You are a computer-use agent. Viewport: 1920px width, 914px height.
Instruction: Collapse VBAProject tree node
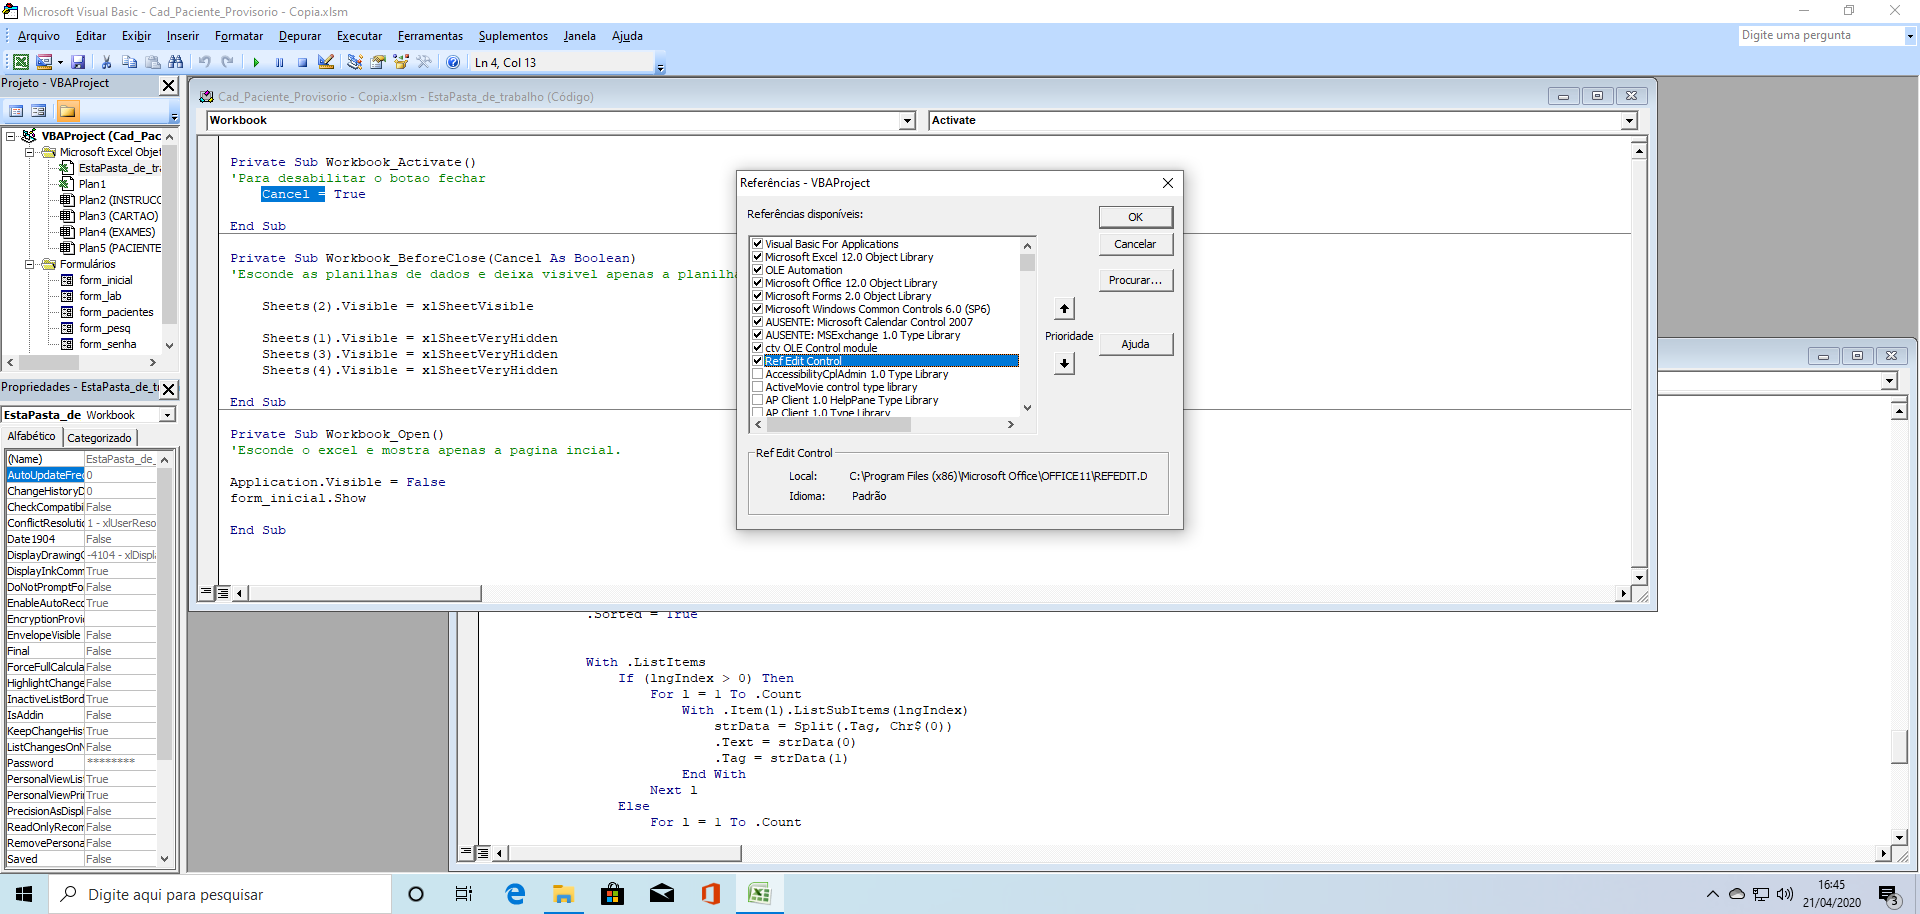click(x=11, y=136)
